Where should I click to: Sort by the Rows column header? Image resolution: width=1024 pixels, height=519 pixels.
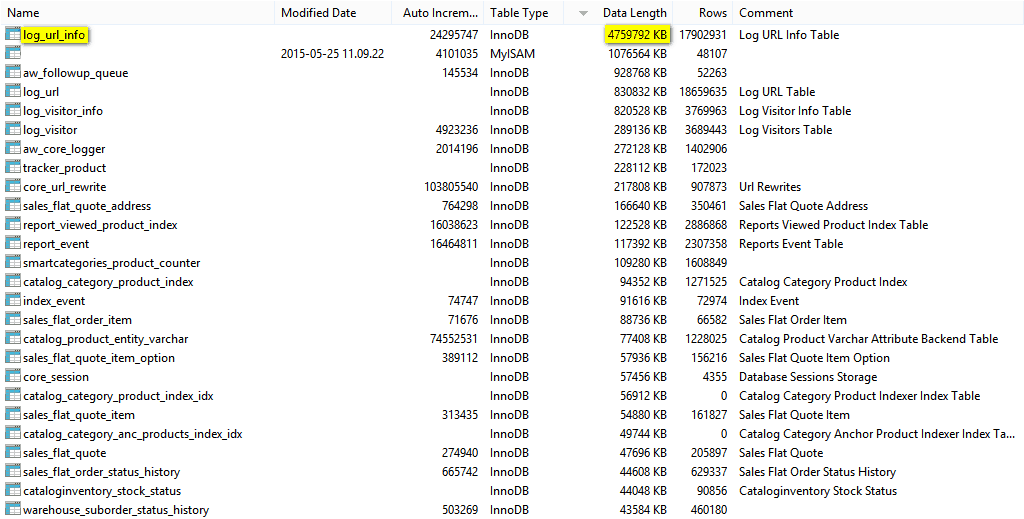[712, 13]
